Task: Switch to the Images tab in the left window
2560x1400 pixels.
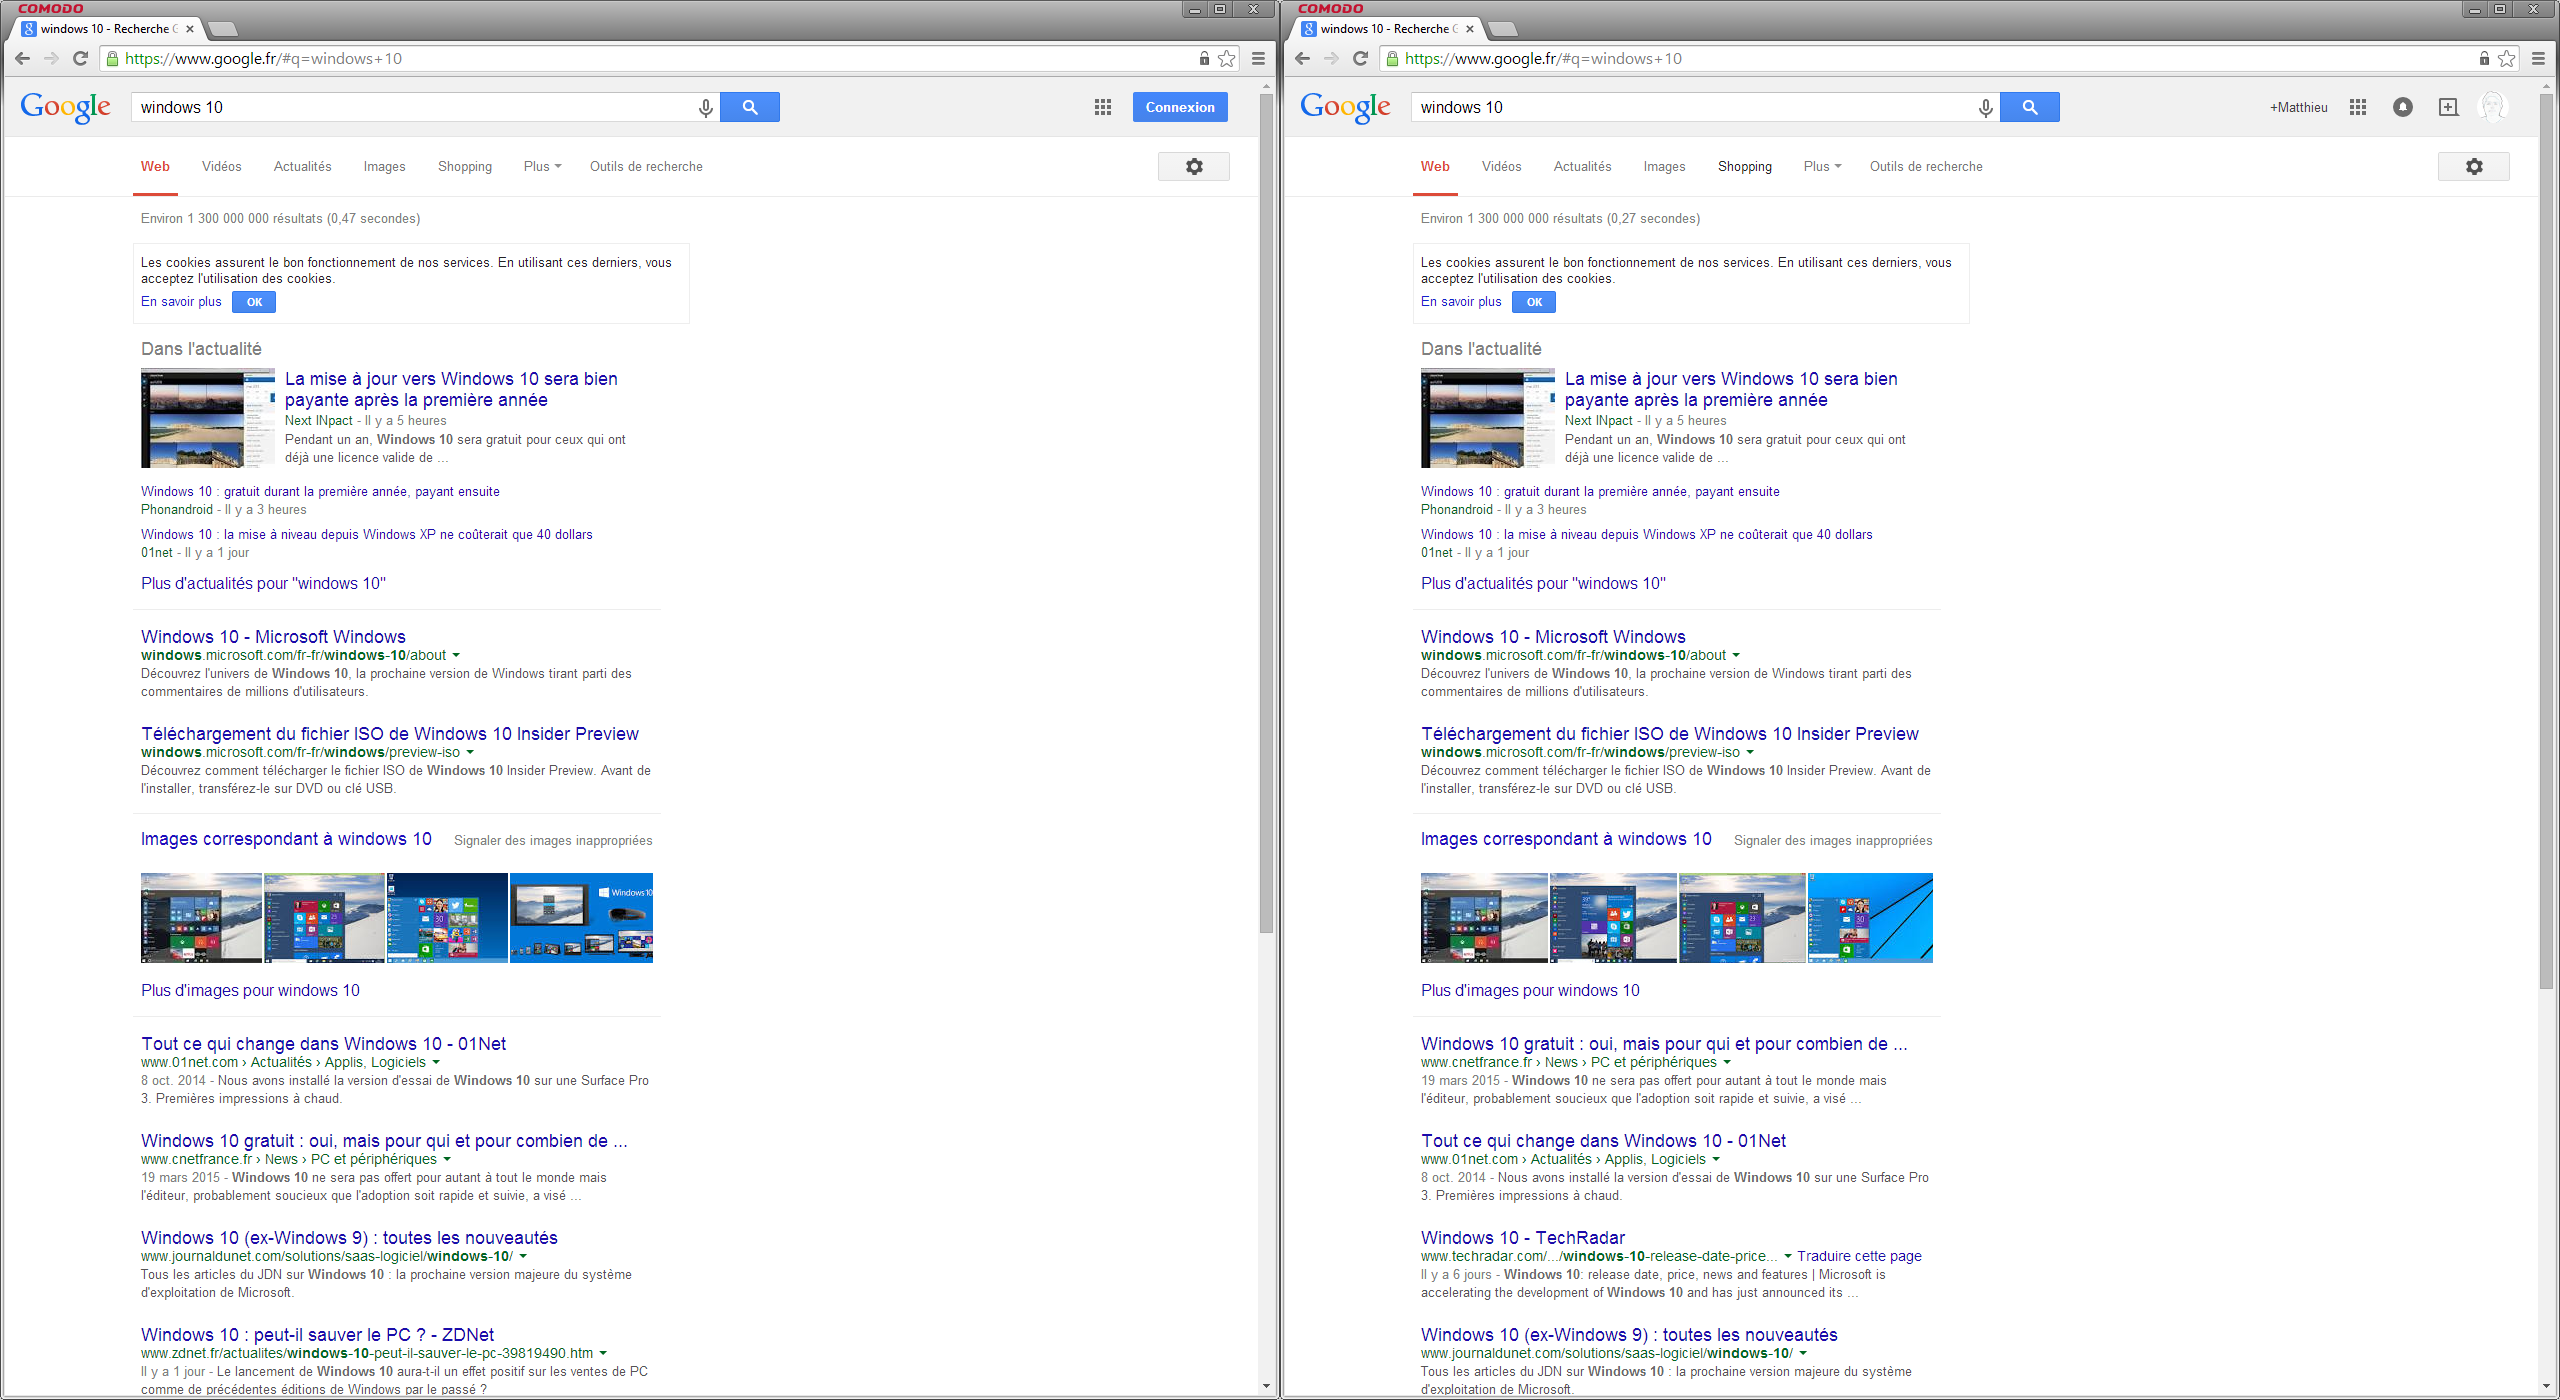Action: point(385,167)
